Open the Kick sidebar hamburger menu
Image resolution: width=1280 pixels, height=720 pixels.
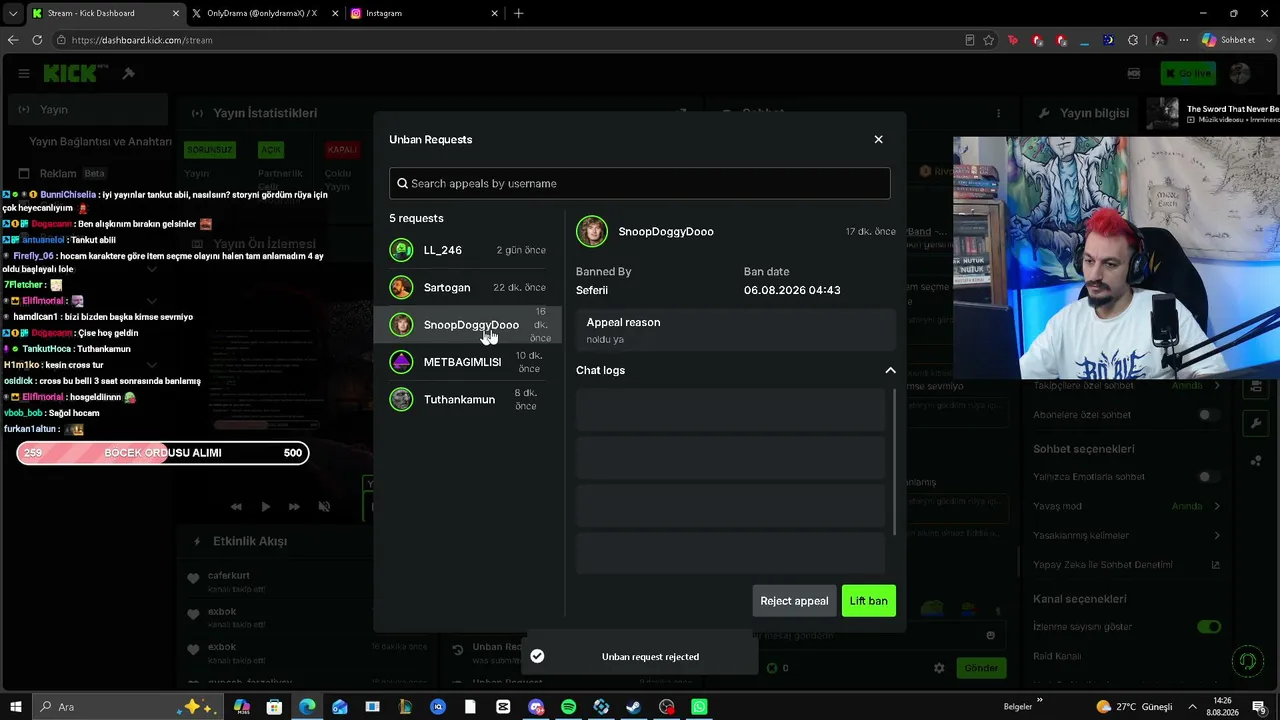(24, 73)
